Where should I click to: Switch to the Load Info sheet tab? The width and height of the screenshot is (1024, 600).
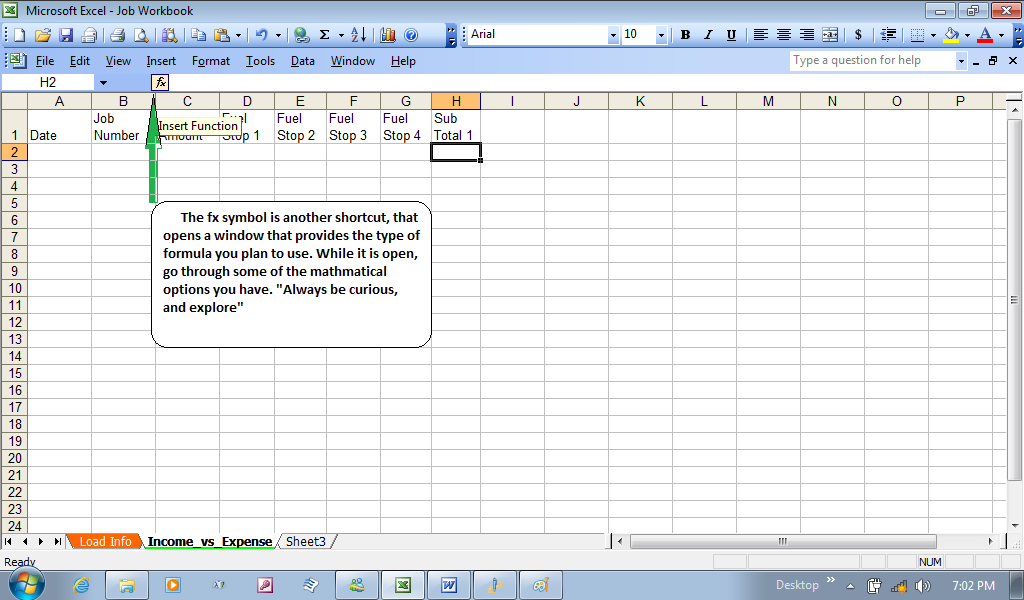coord(105,541)
